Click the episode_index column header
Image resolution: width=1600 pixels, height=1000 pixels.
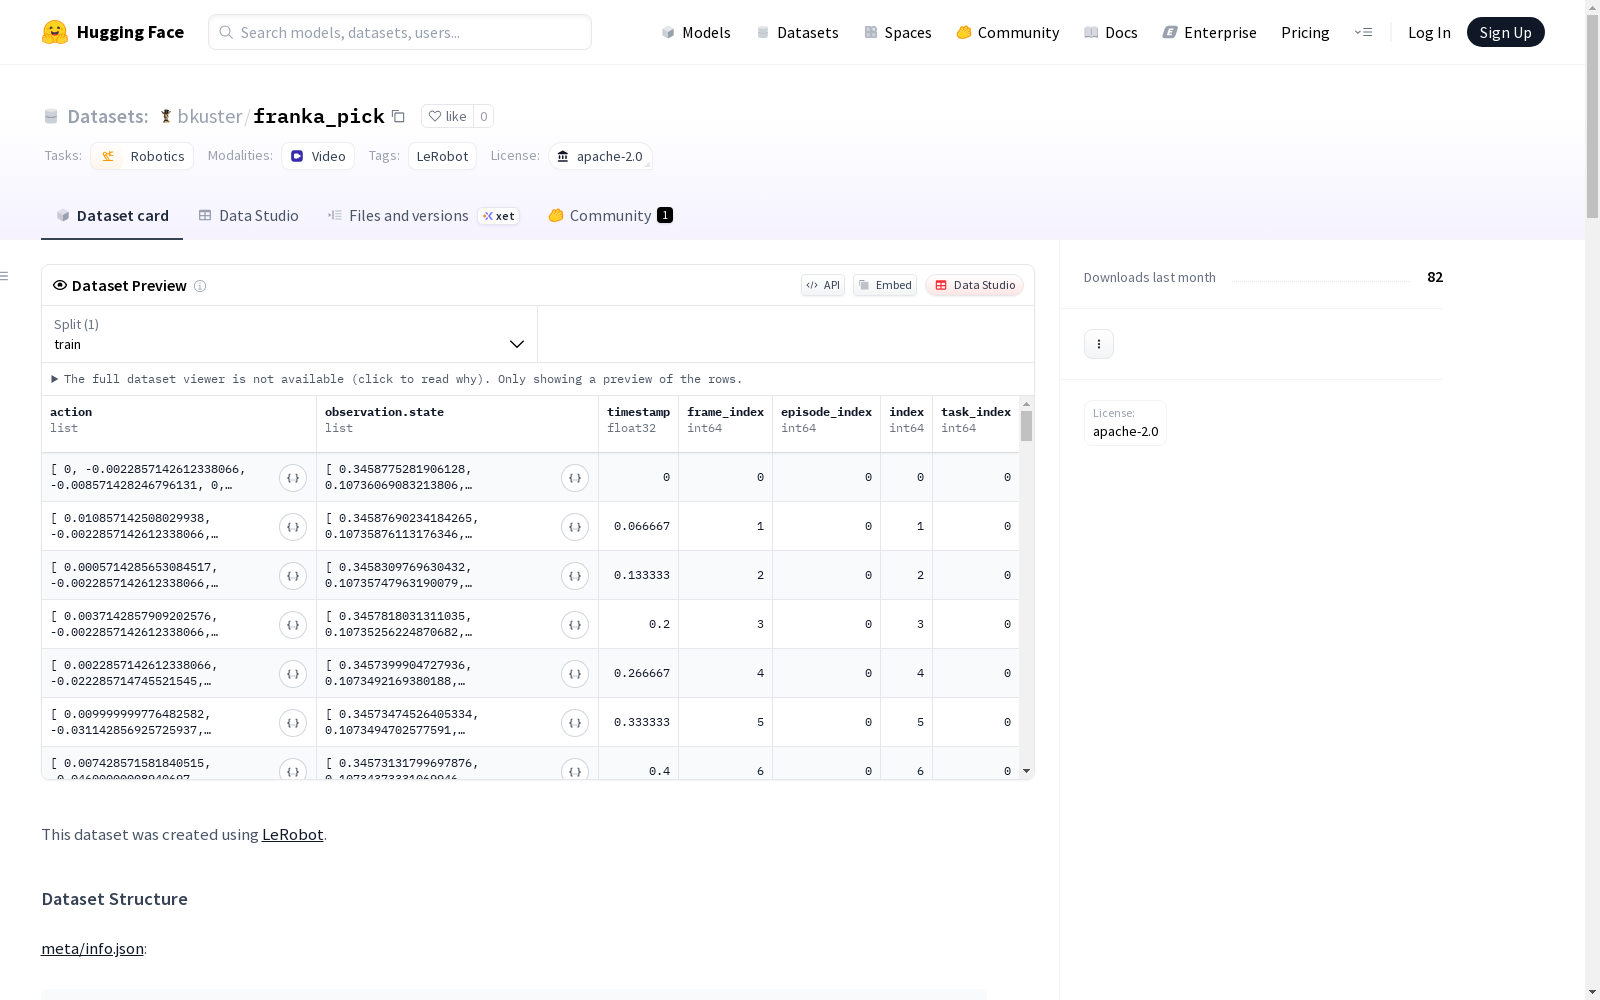click(827, 424)
